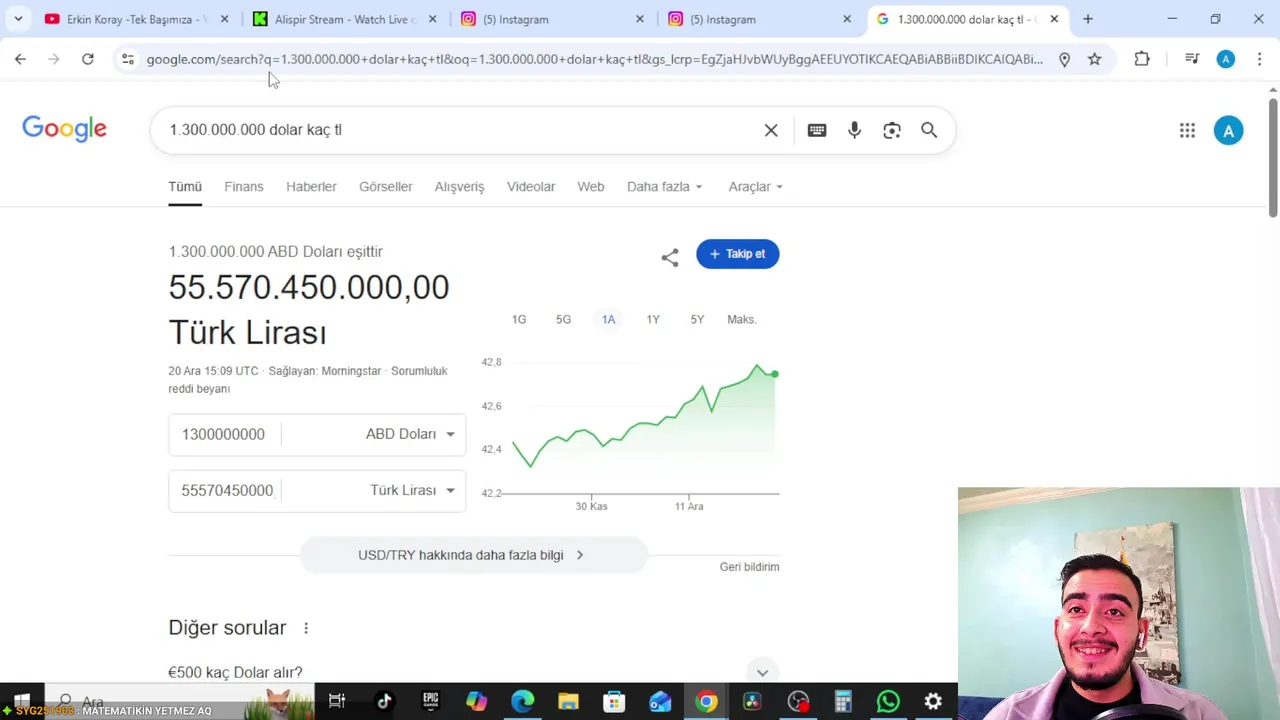Click the voice search microphone icon
This screenshot has height=720, width=1280.
pyautogui.click(x=854, y=130)
